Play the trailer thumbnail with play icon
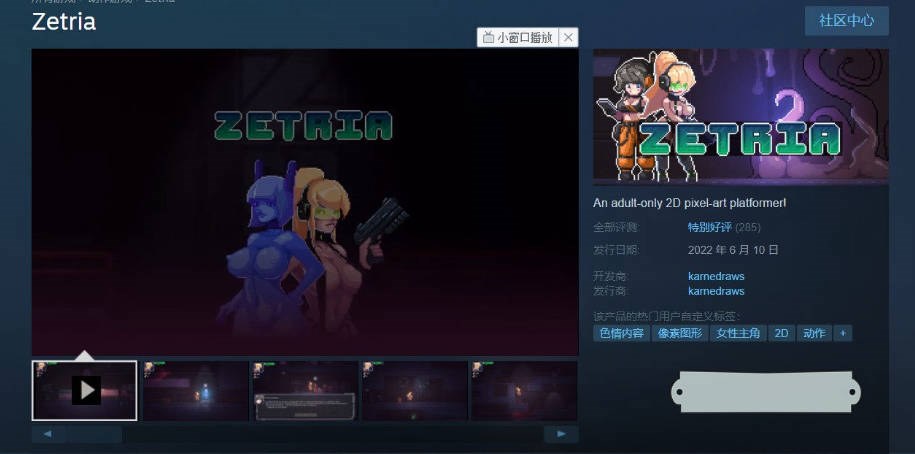This screenshot has height=454, width=915. point(85,390)
